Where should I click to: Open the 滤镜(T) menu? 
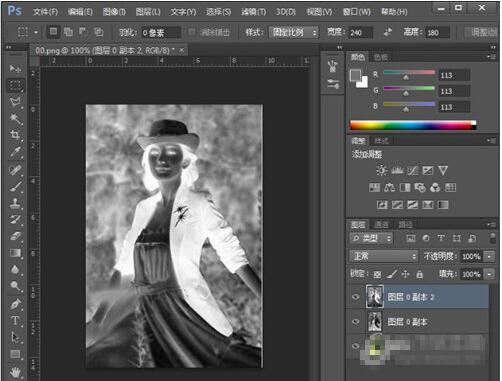click(253, 12)
